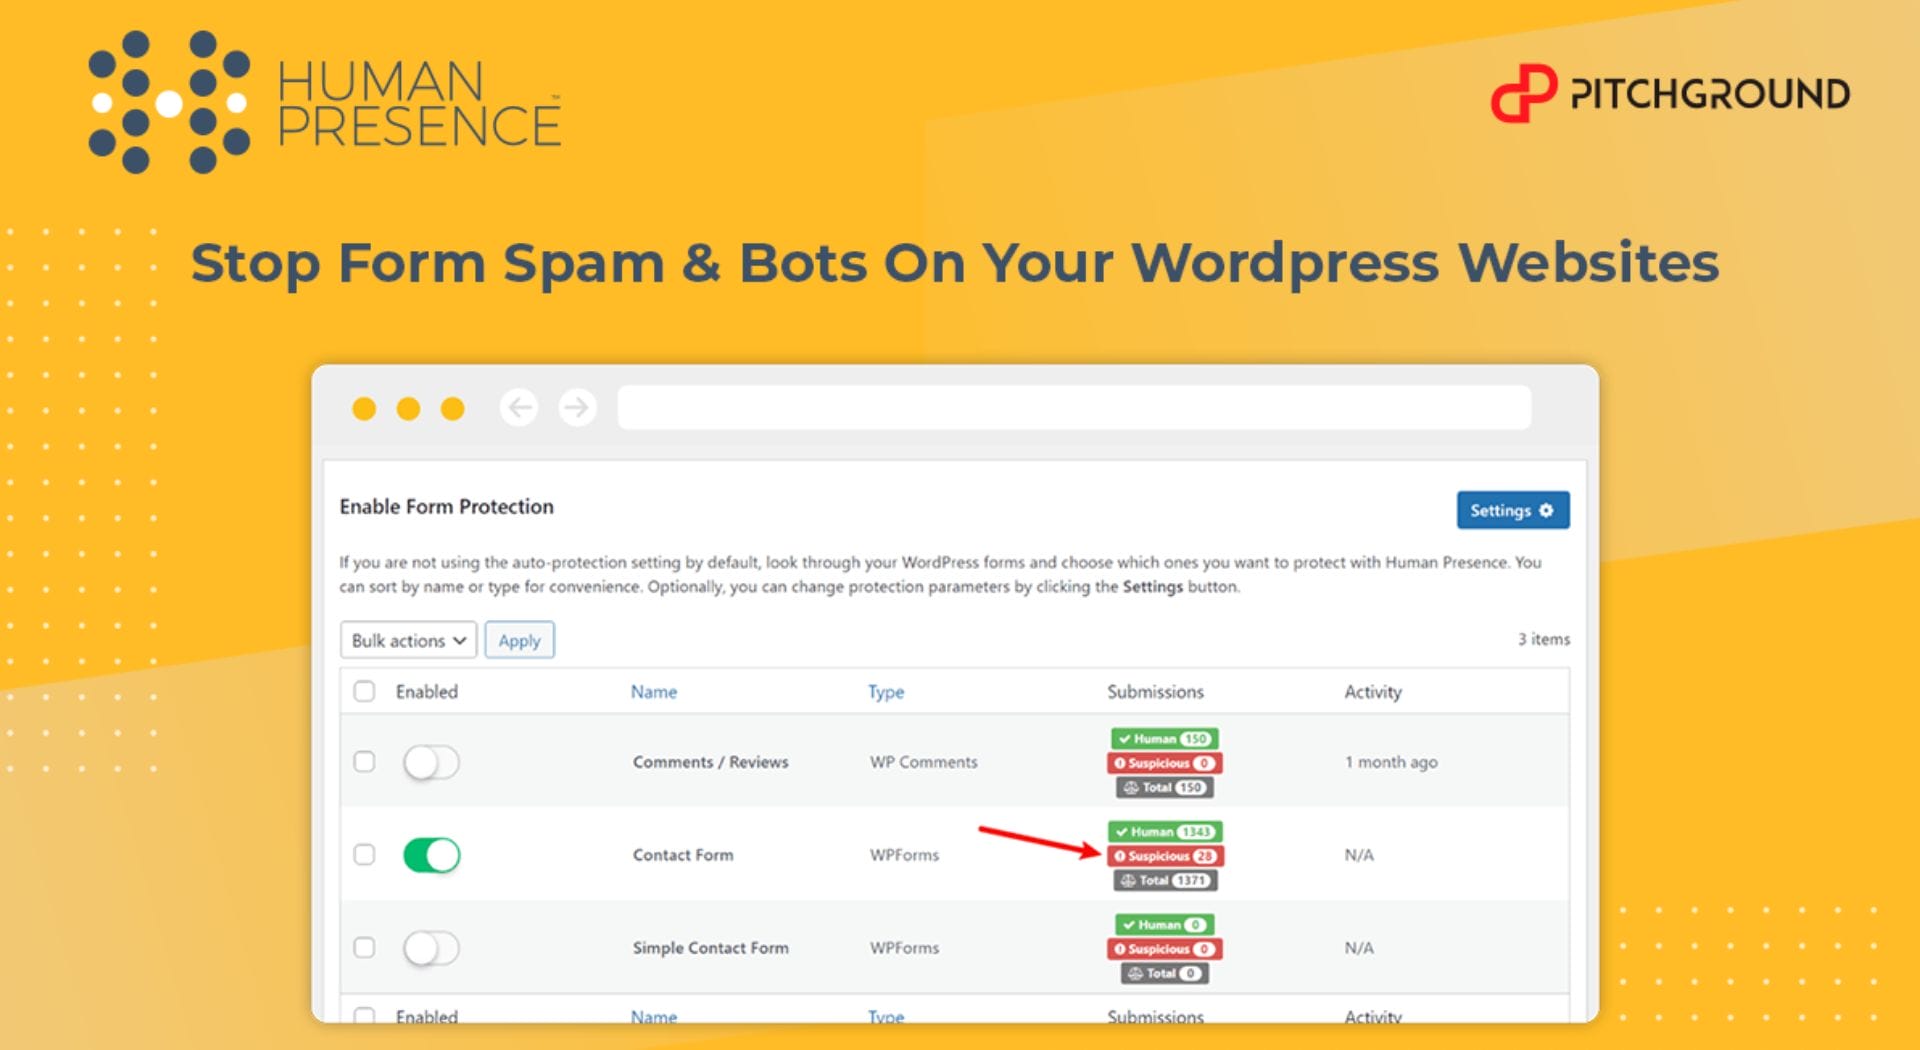This screenshot has height=1050, width=1920.
Task: Click the Total 1371 gray badge
Action: coord(1165,881)
